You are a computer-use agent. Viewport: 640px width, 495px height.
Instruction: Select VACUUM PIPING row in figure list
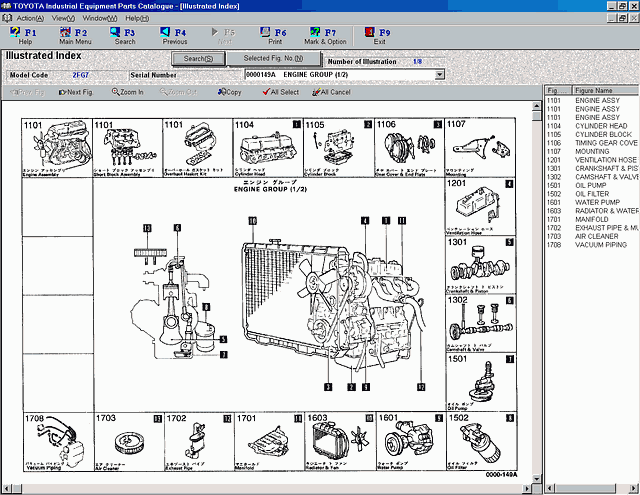pyautogui.click(x=592, y=245)
